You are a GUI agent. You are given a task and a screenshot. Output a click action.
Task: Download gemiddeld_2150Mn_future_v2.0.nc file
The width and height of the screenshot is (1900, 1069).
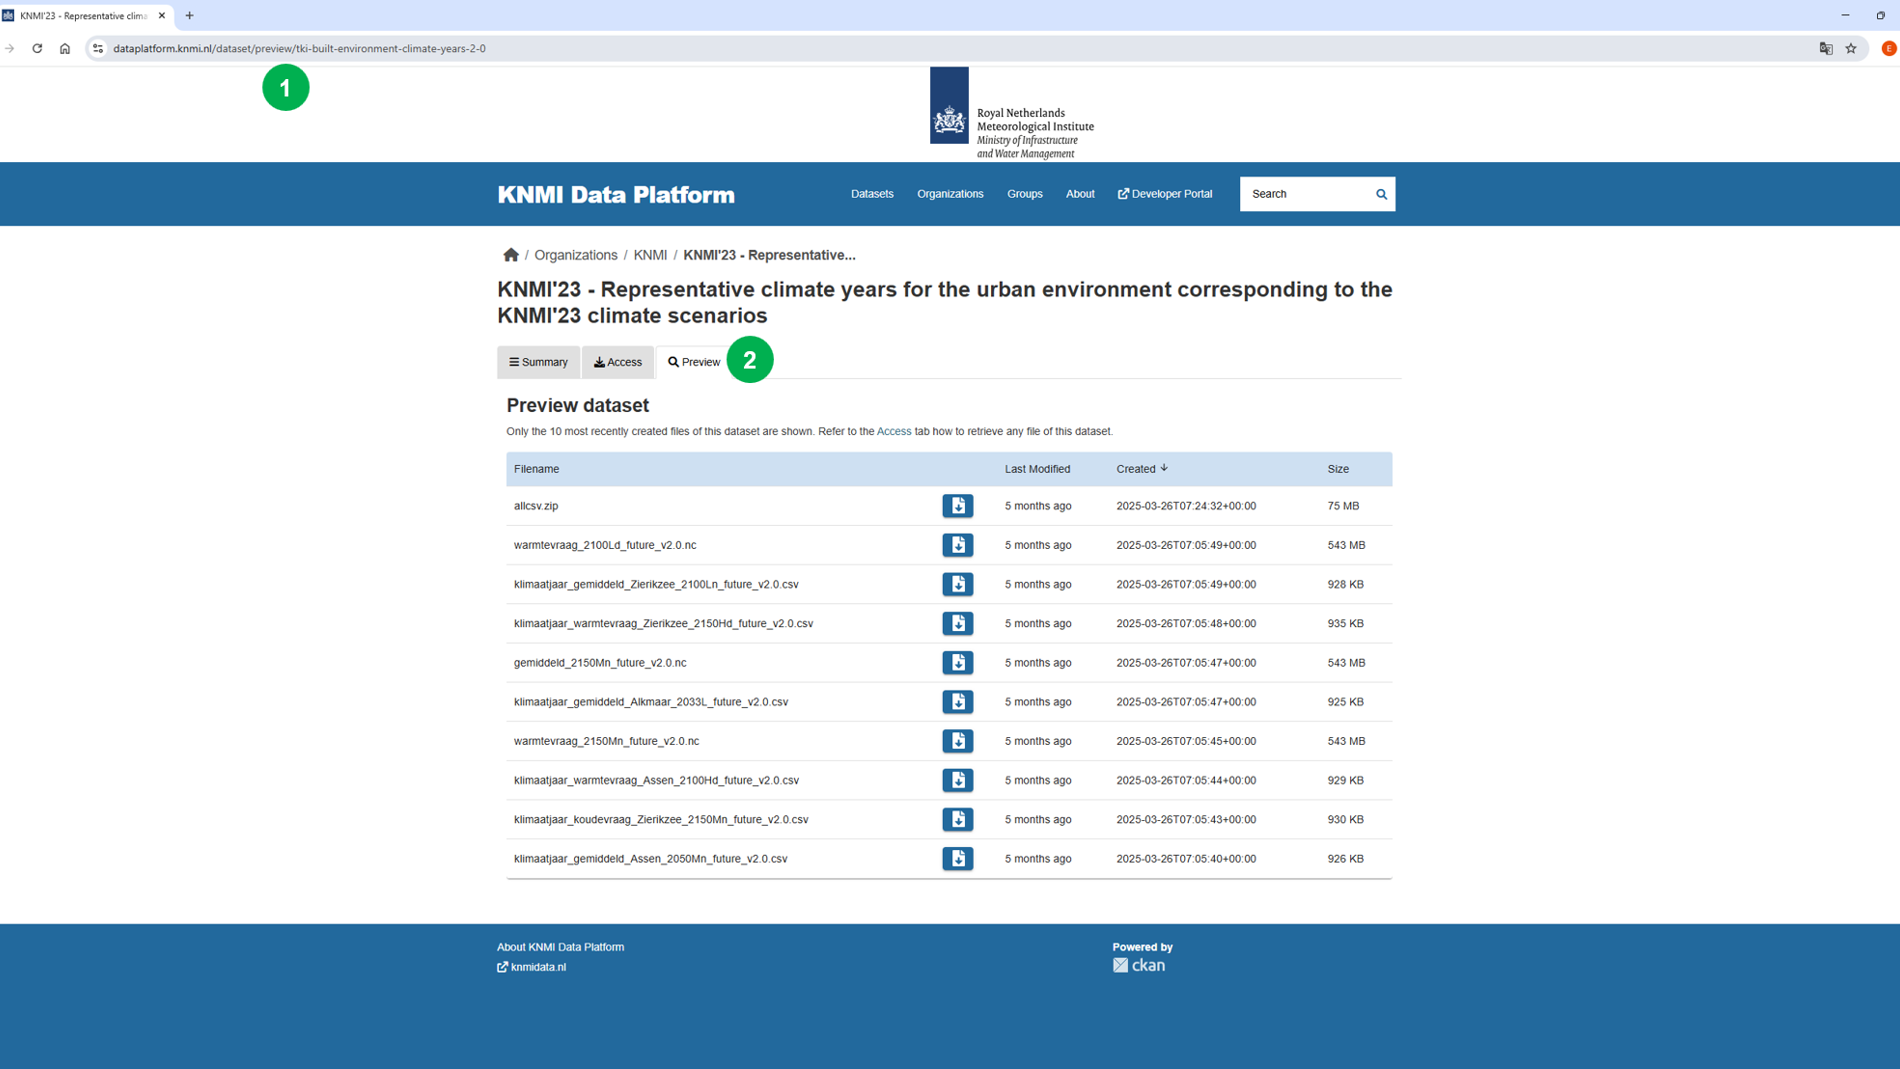click(957, 662)
